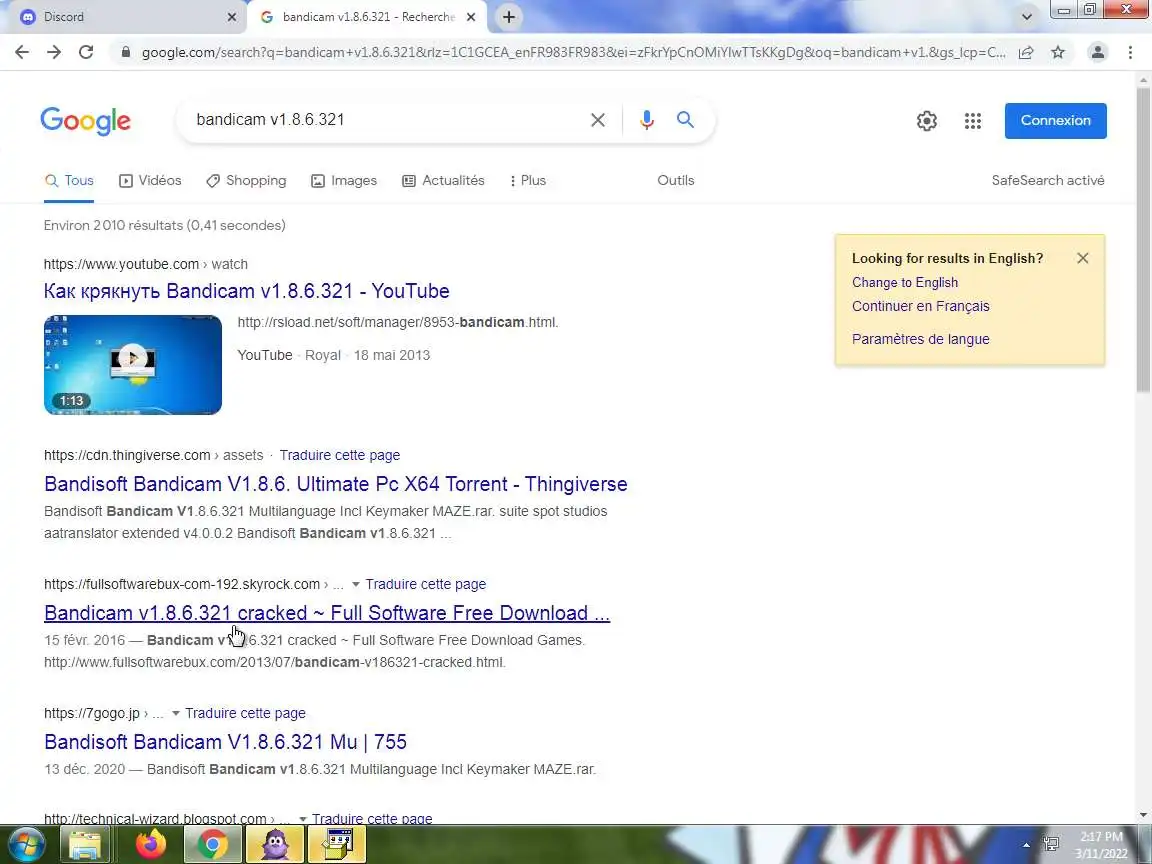The height and width of the screenshot is (864, 1152).
Task: Open the YouTube Bandicam v1.8.6.321 result
Action: coord(247,291)
